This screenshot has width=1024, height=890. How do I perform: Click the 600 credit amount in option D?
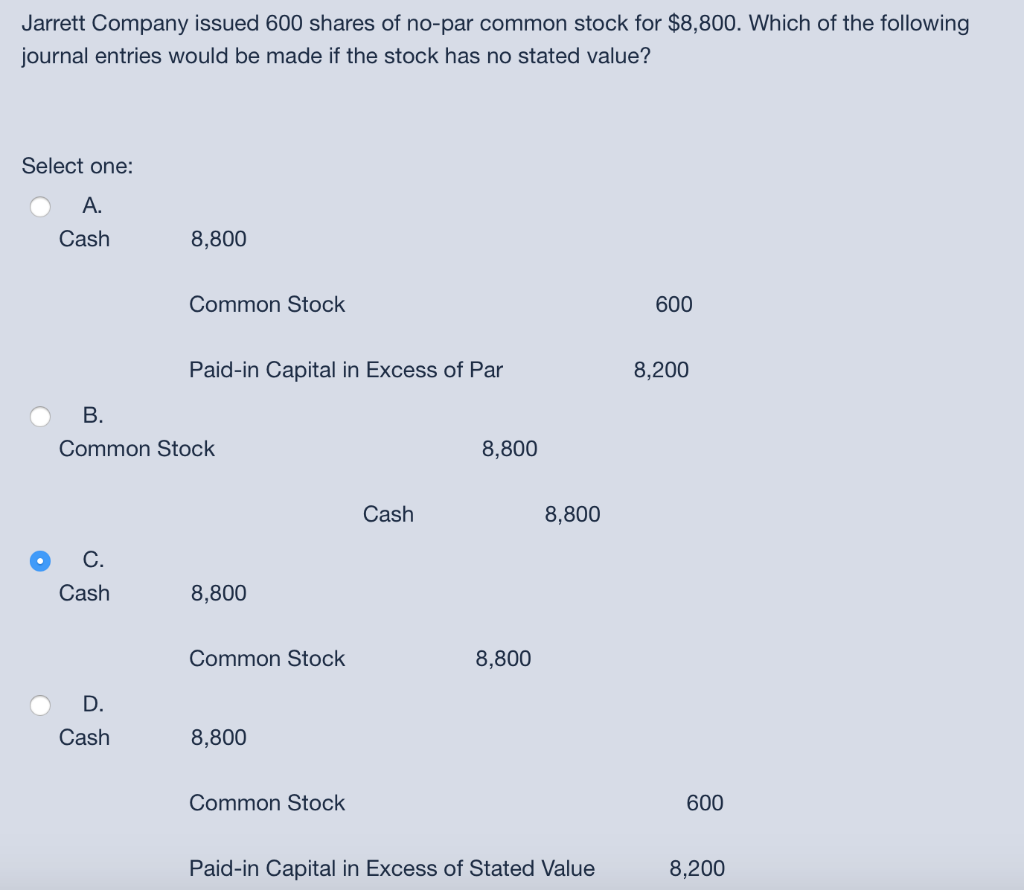pyautogui.click(x=705, y=802)
